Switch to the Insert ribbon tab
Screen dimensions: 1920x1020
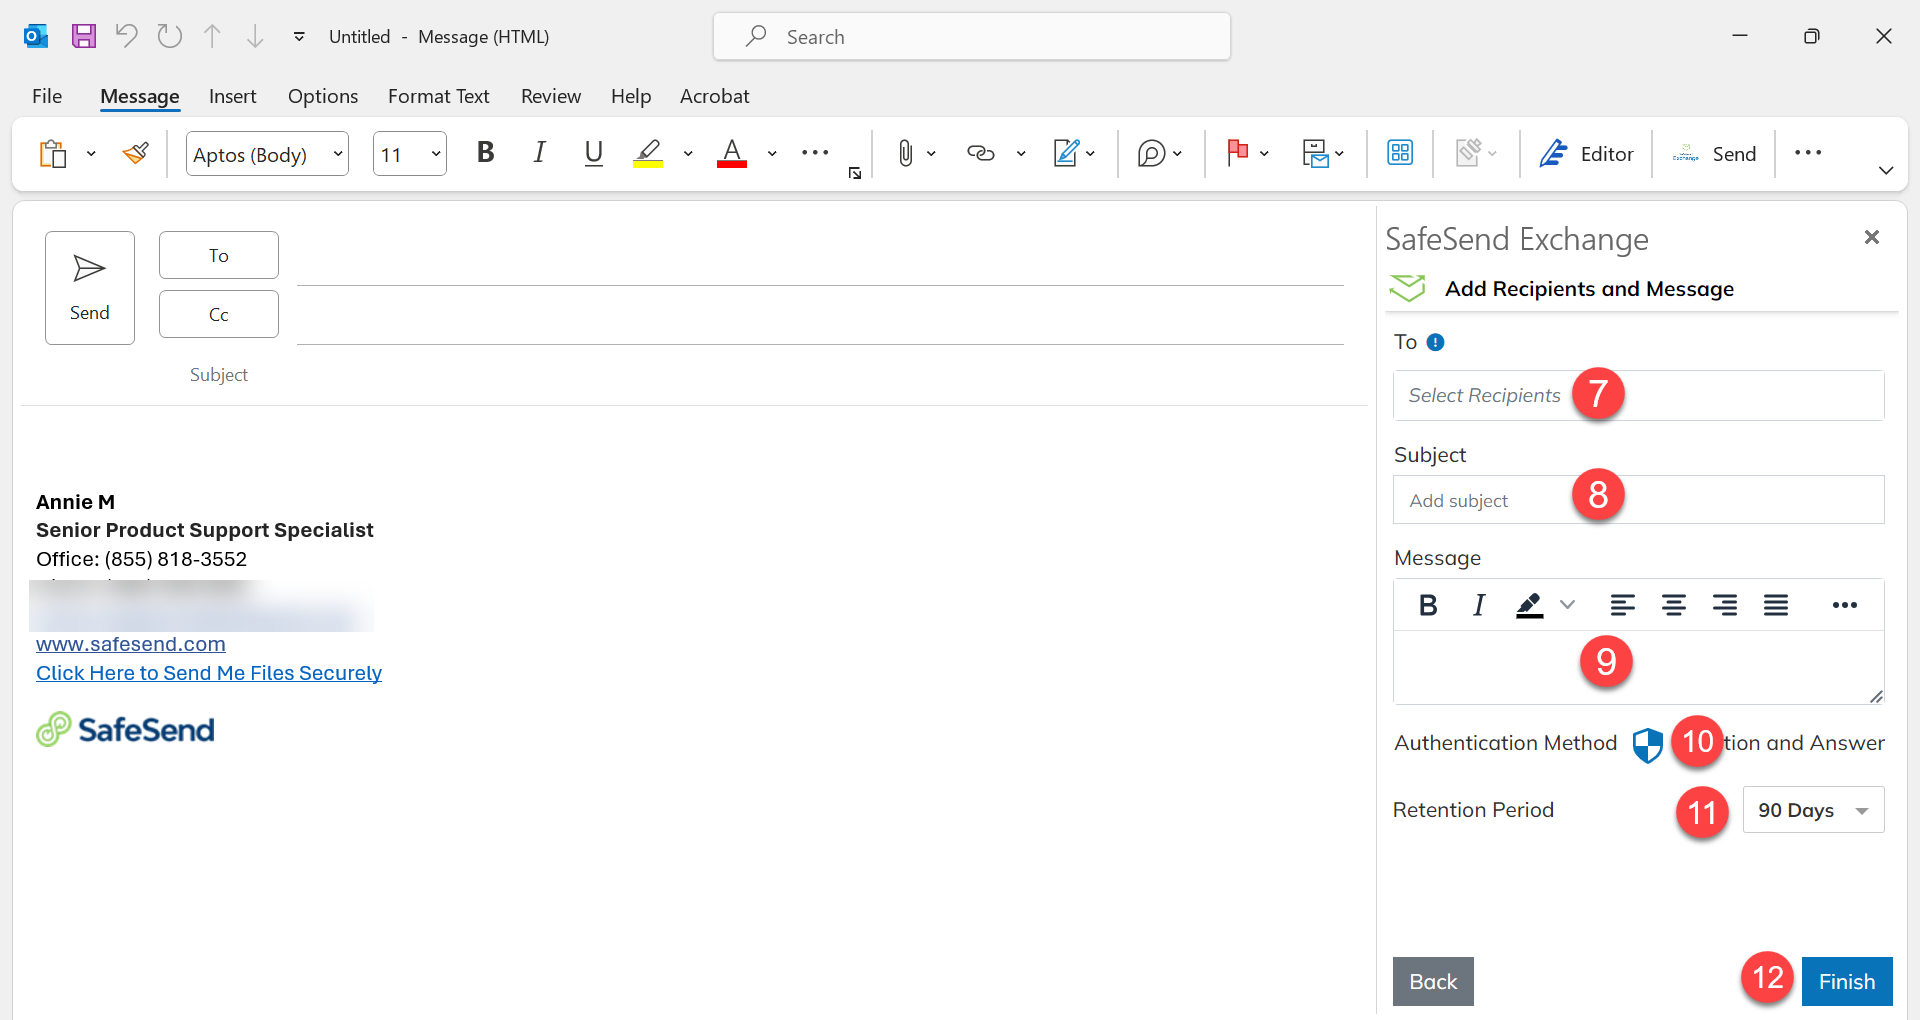pos(232,96)
